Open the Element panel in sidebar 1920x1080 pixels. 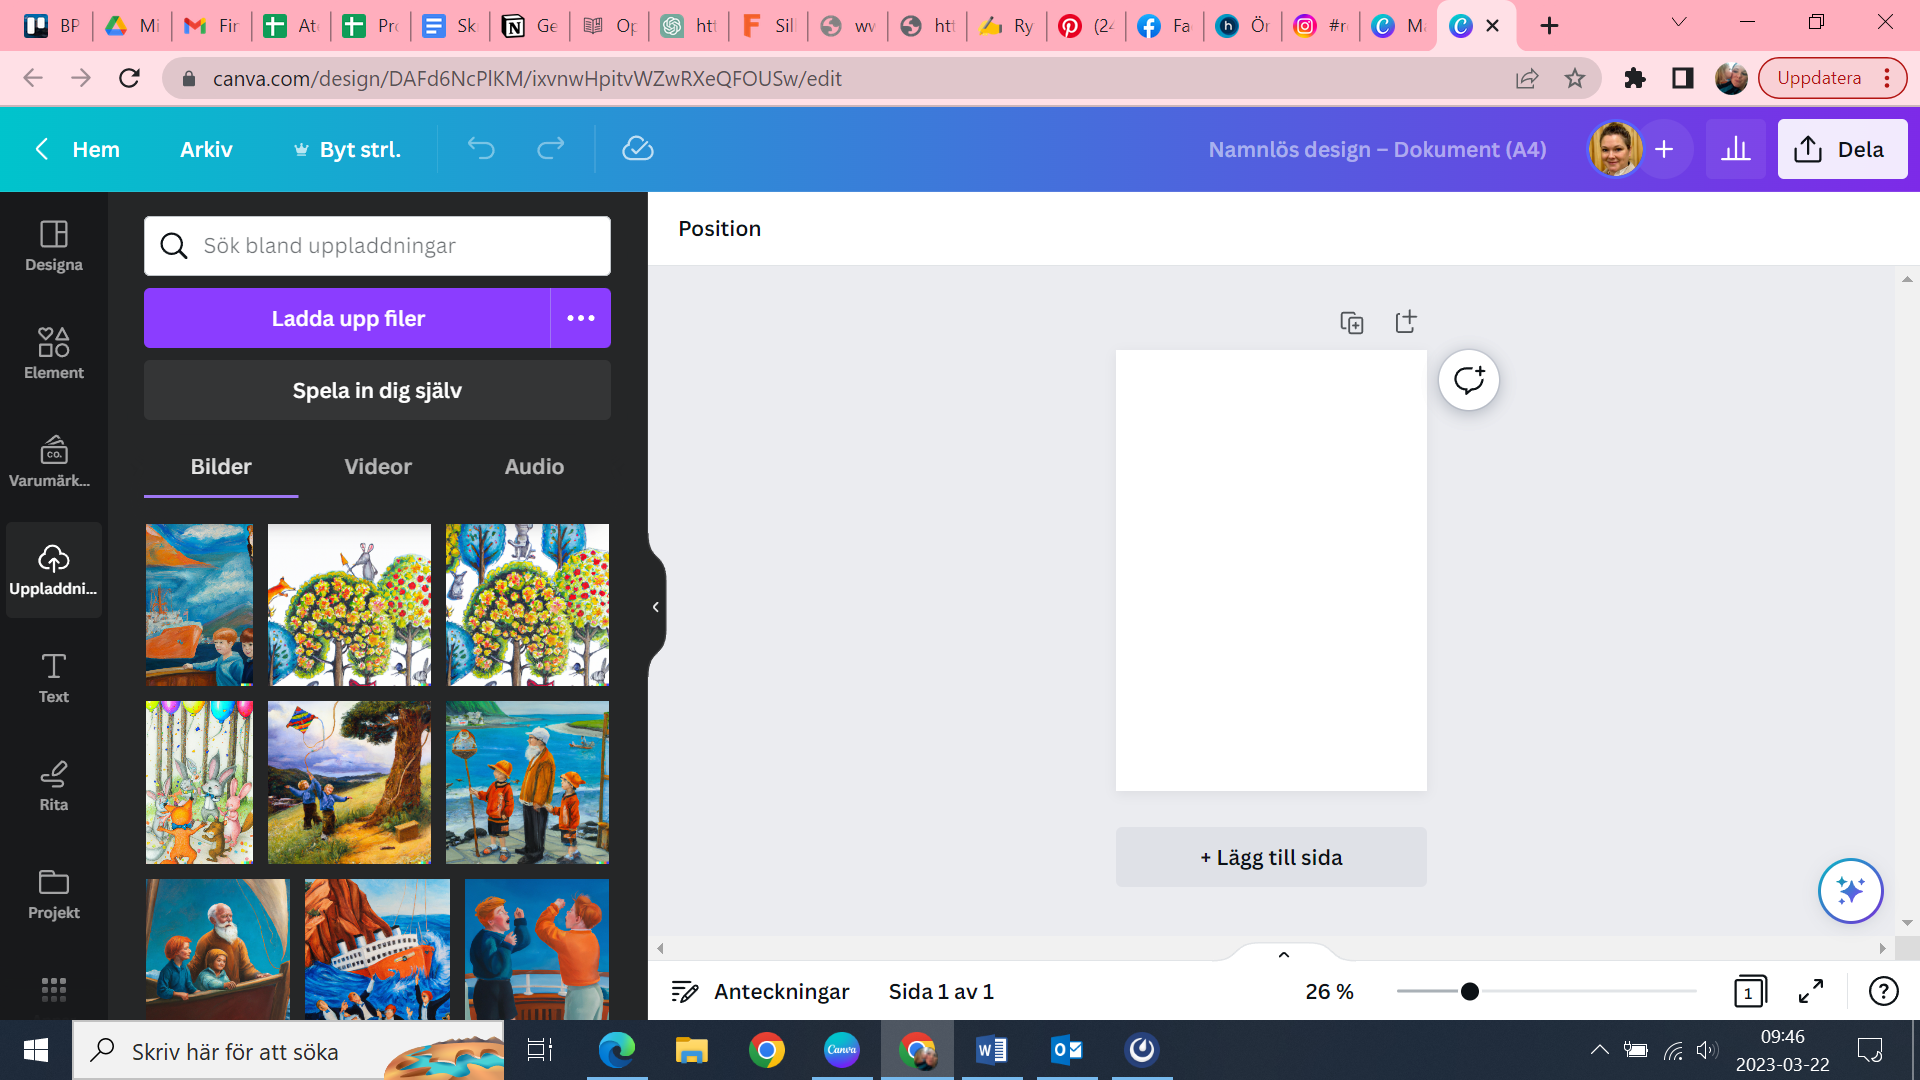[x=54, y=354]
